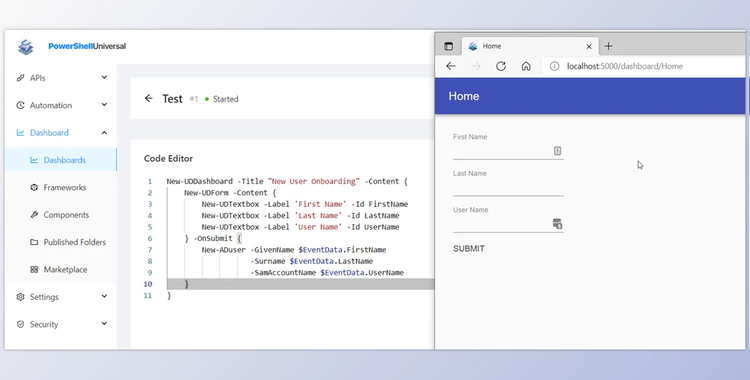Expand the APIs section

(104, 78)
